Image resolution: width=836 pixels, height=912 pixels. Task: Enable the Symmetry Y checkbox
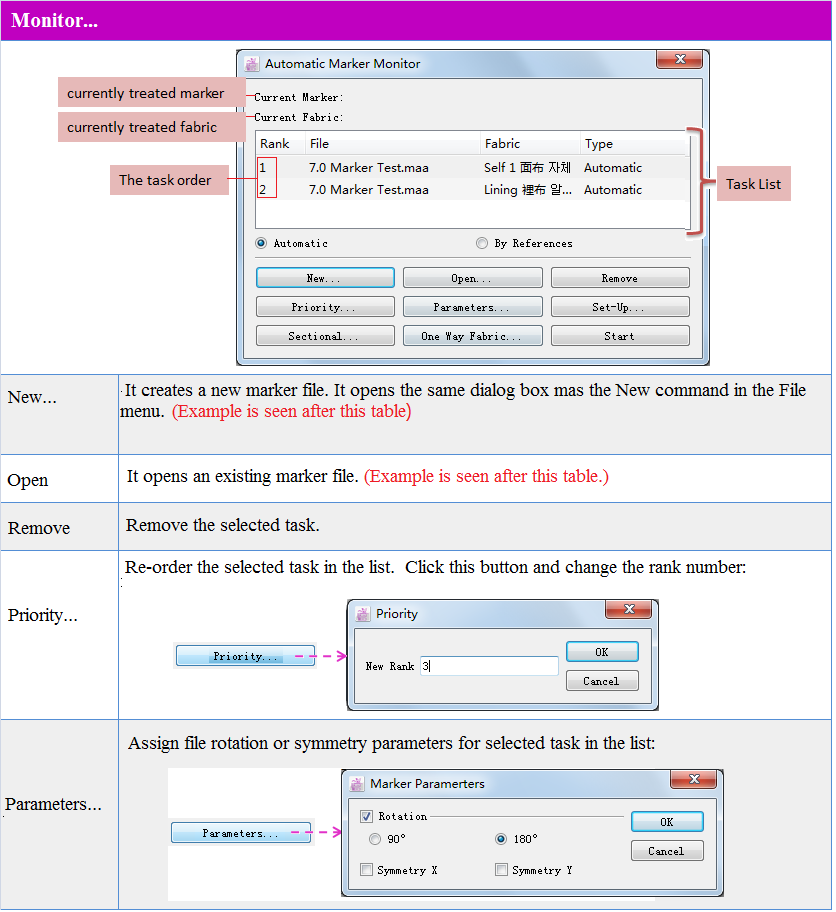502,870
